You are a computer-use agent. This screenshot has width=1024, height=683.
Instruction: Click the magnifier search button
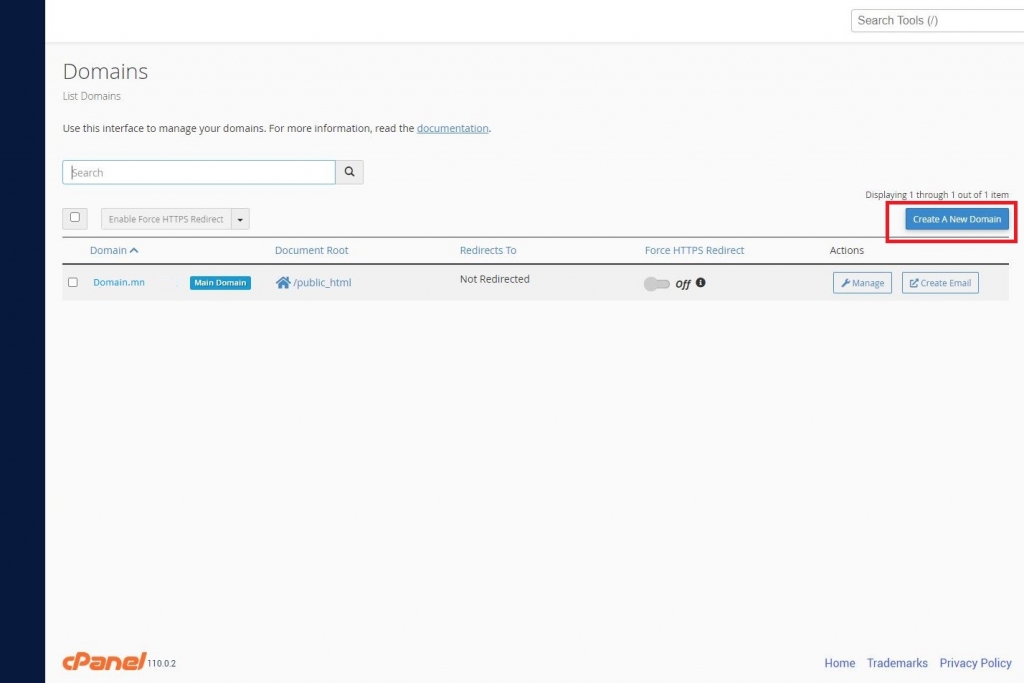349,172
